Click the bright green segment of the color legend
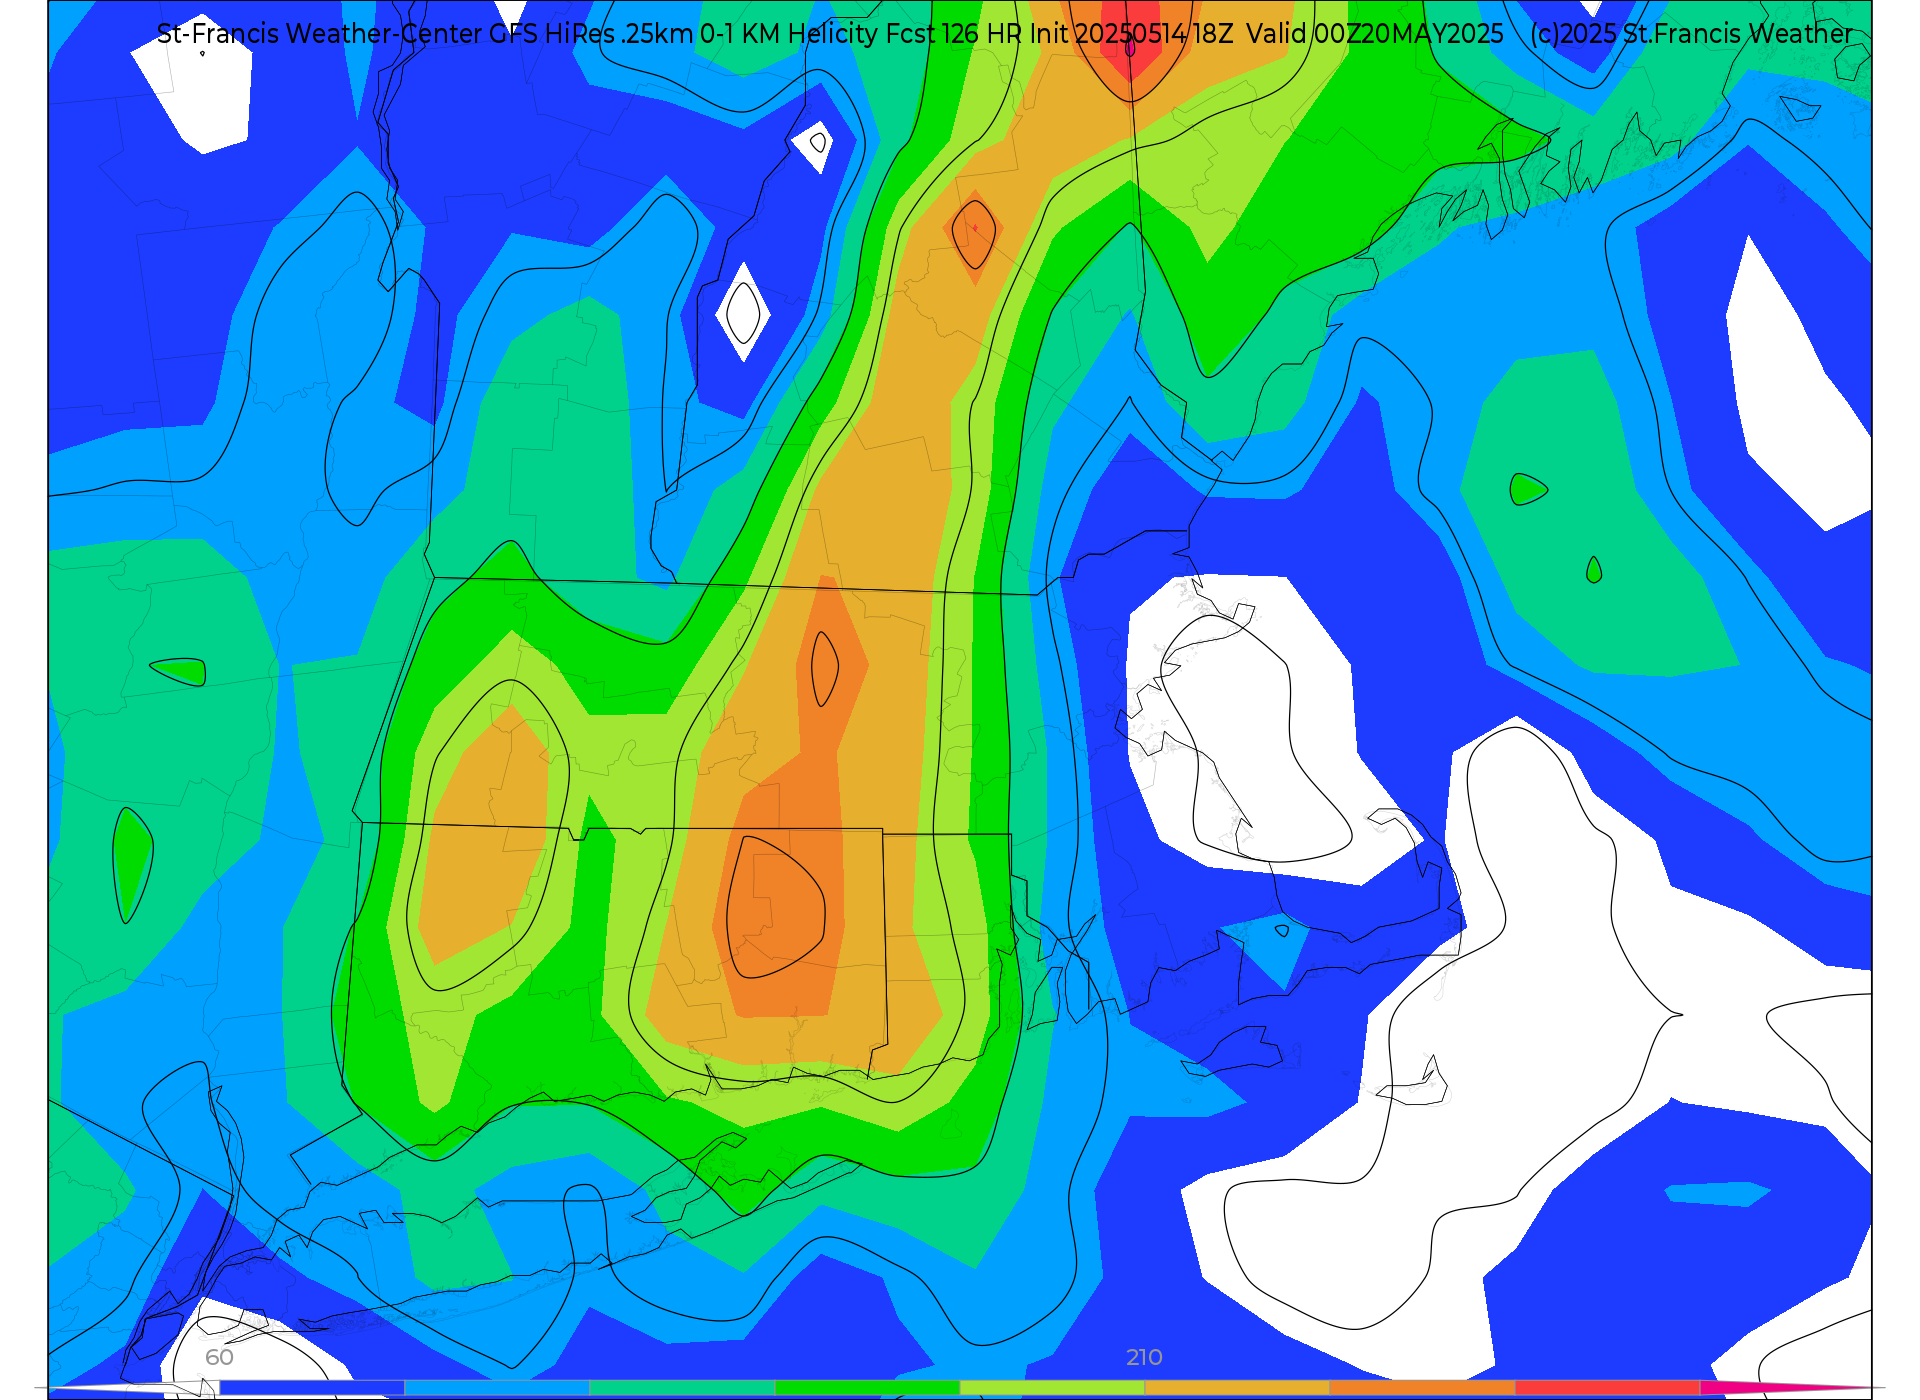 coord(867,1387)
